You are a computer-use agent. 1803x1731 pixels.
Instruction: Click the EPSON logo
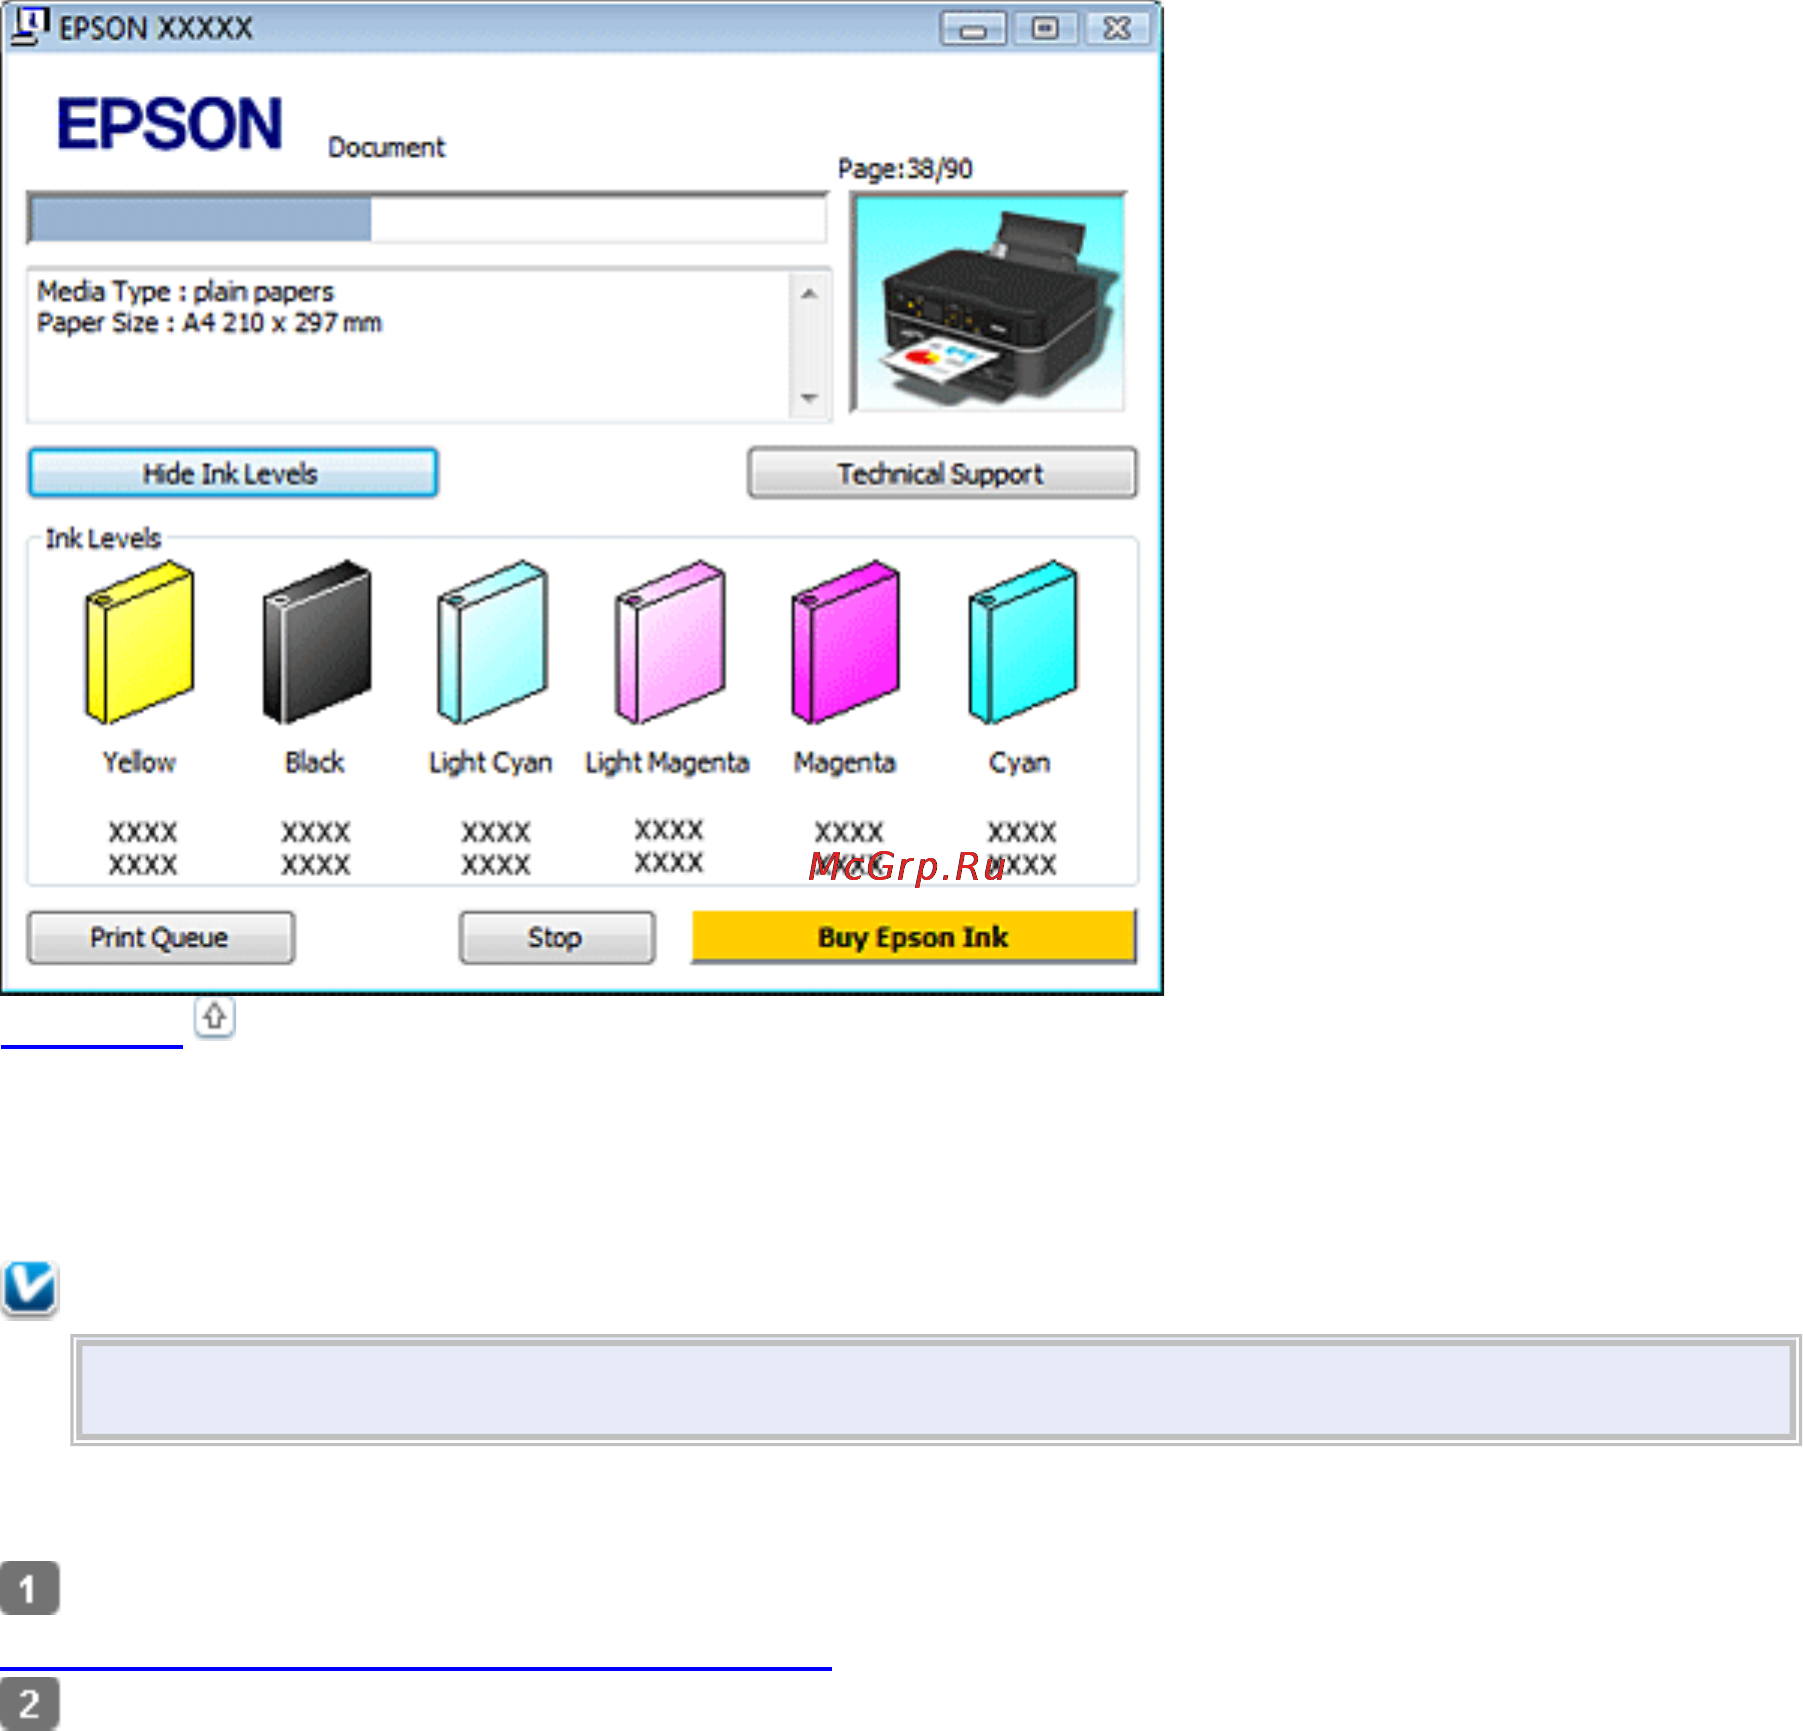(170, 125)
